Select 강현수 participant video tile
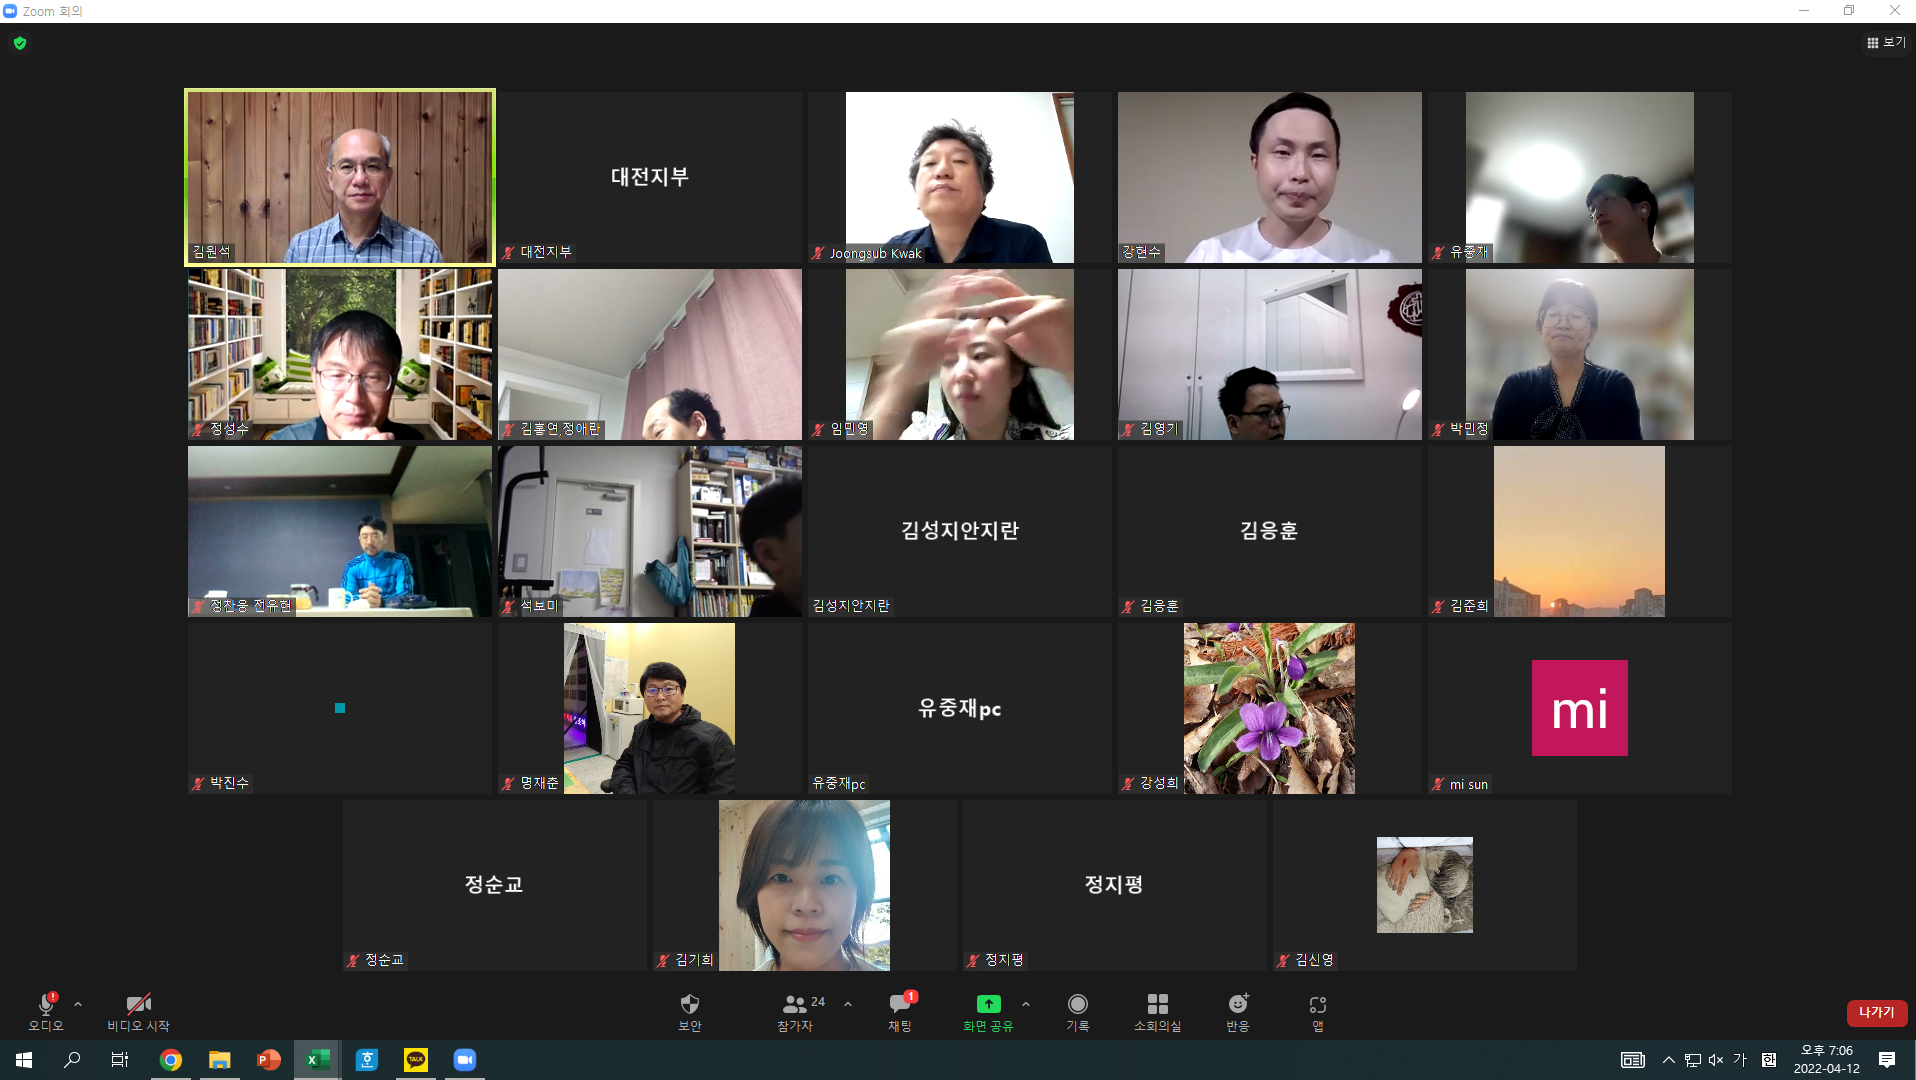Viewport: 1916px width, 1080px height. (1270, 177)
